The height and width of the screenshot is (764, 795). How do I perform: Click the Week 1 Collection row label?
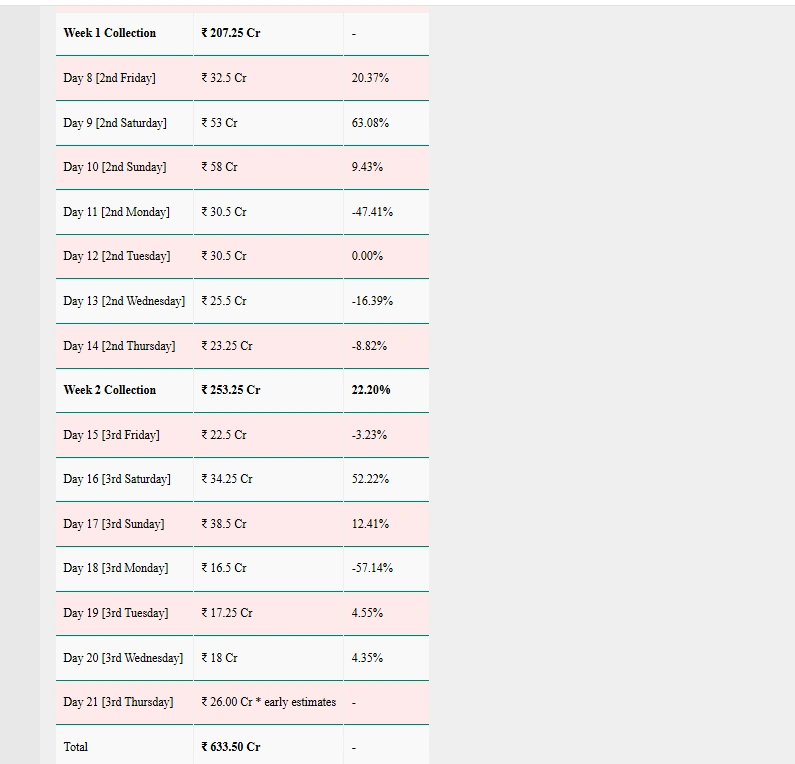110,33
